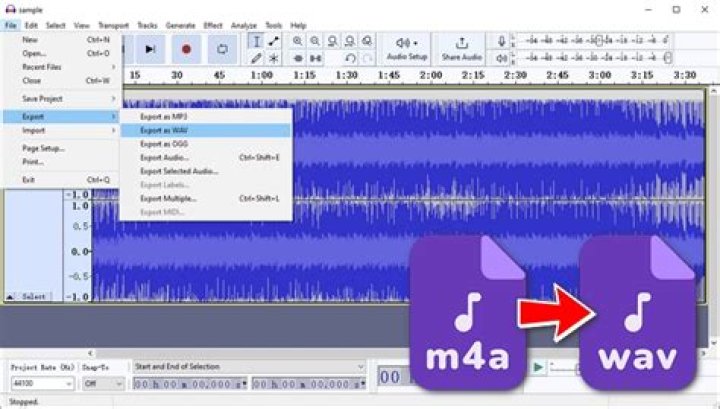720x409 pixels.
Task: Choose Export as WAV from submenu
Action: click(x=165, y=130)
